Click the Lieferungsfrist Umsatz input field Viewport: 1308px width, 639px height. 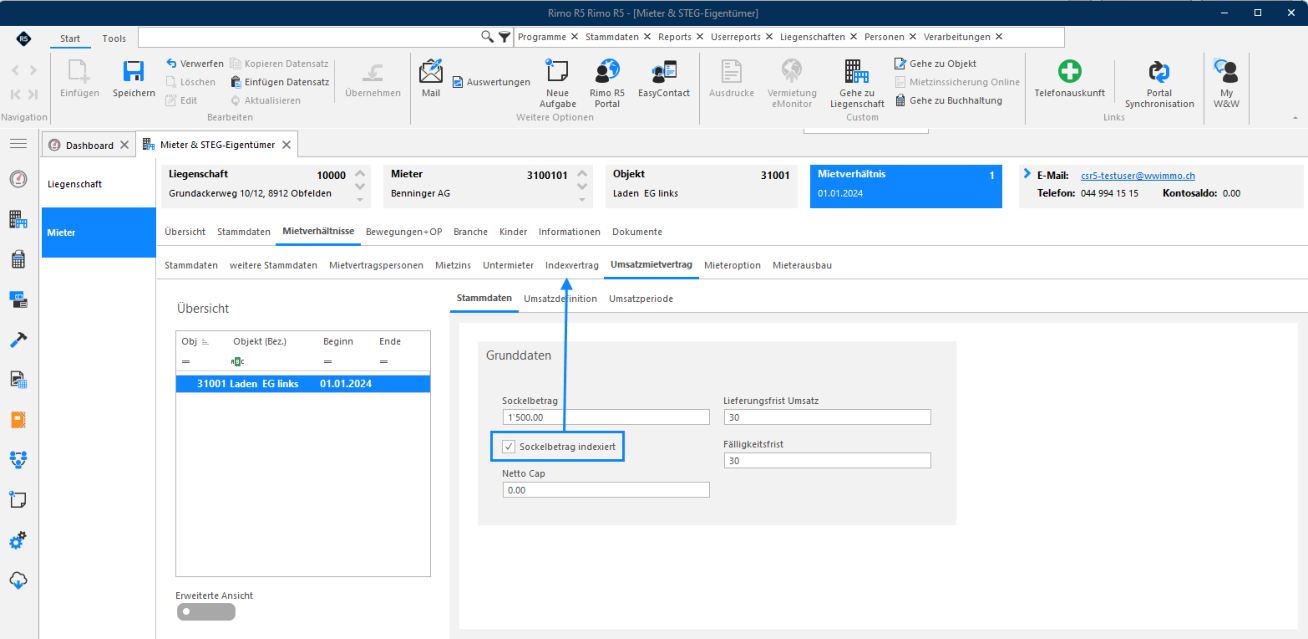point(827,417)
